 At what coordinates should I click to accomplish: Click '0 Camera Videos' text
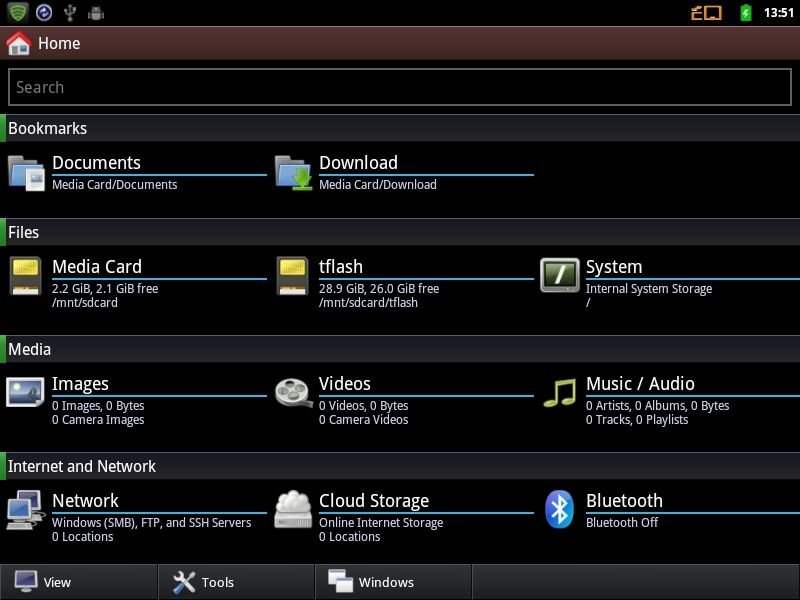364,420
